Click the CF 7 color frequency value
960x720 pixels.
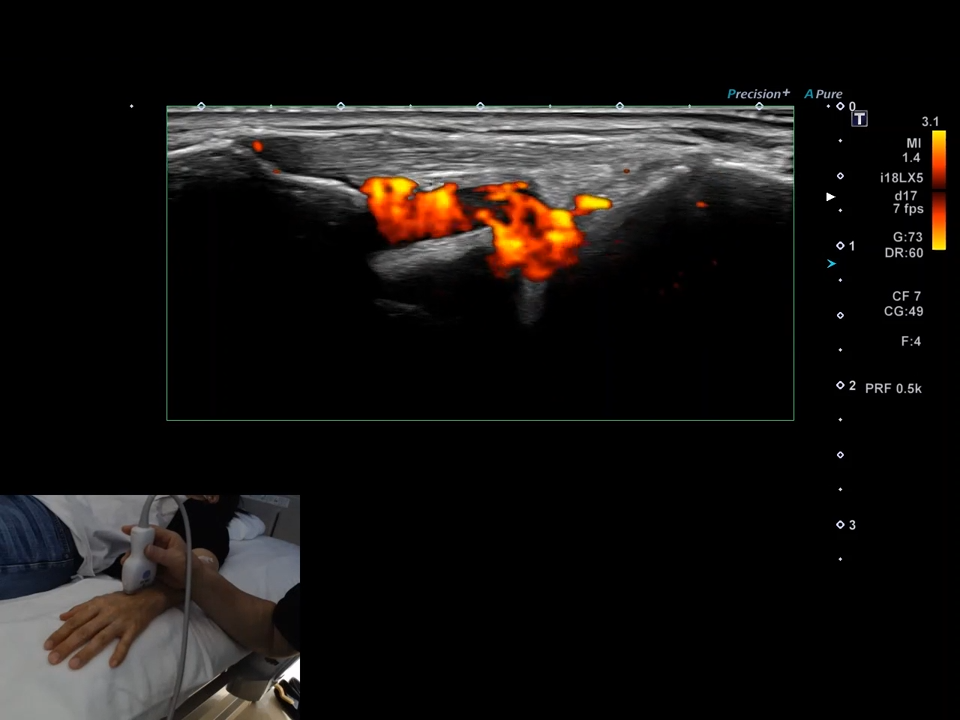907,296
